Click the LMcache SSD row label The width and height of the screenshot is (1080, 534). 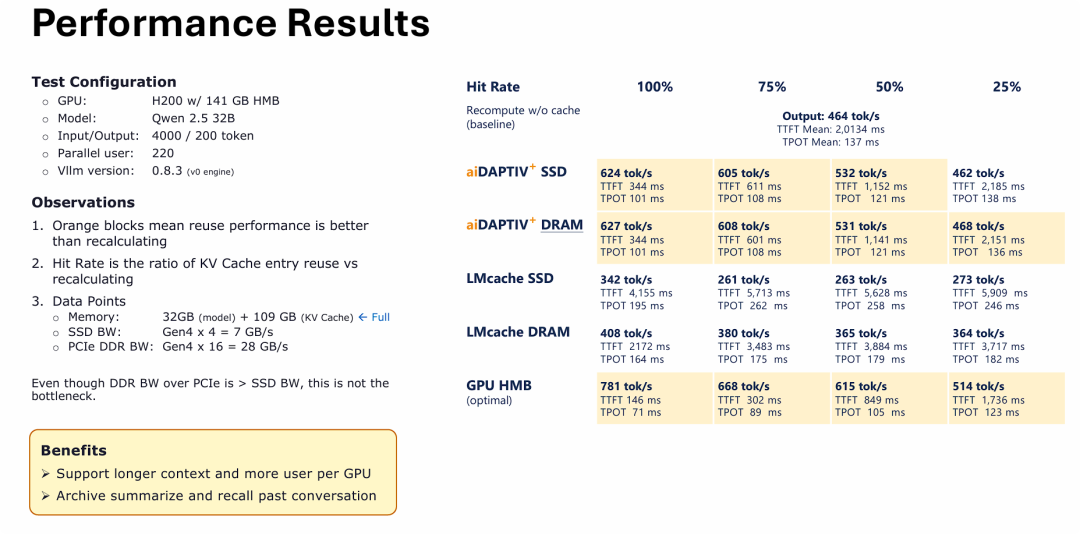(x=509, y=278)
